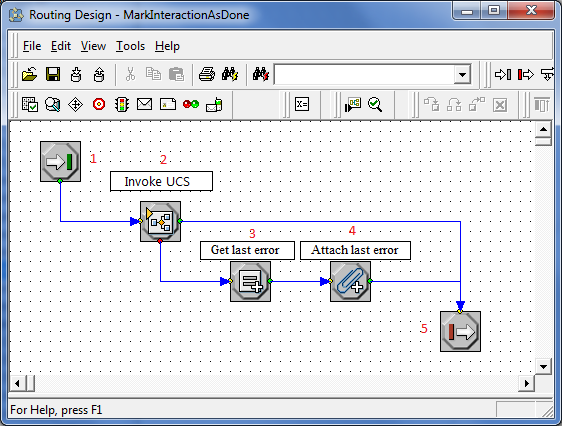This screenshot has height=426, width=562.
Task: Open the Tools menu
Action: click(x=130, y=46)
